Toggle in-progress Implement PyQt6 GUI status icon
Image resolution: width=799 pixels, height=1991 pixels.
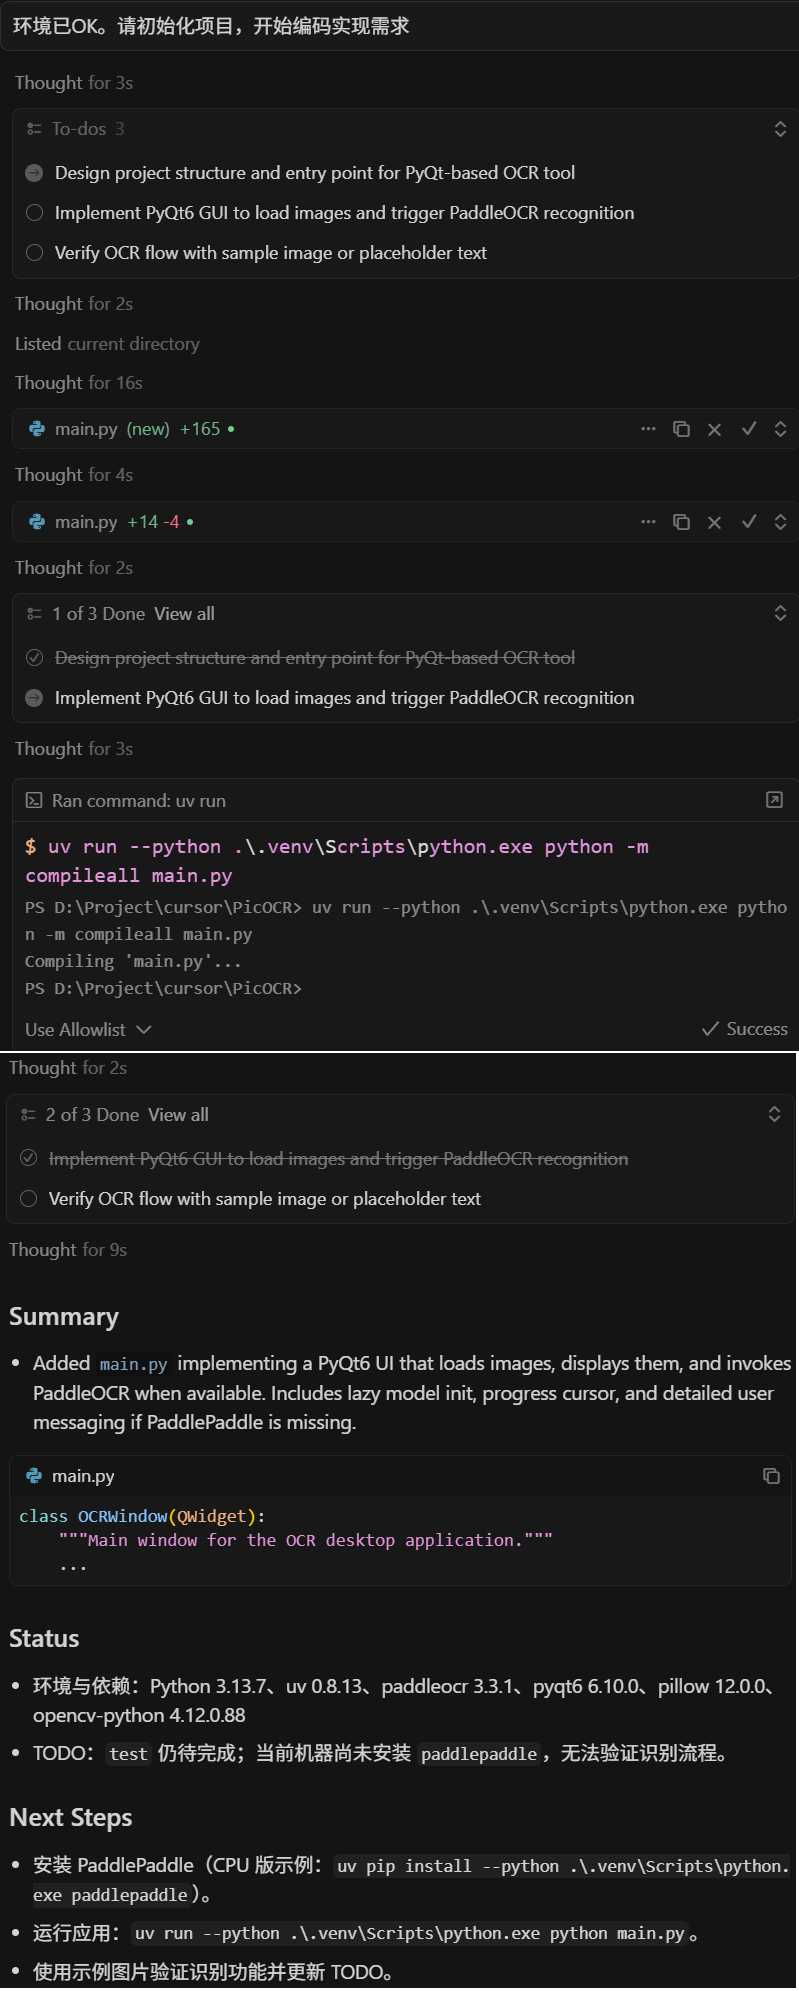34,698
